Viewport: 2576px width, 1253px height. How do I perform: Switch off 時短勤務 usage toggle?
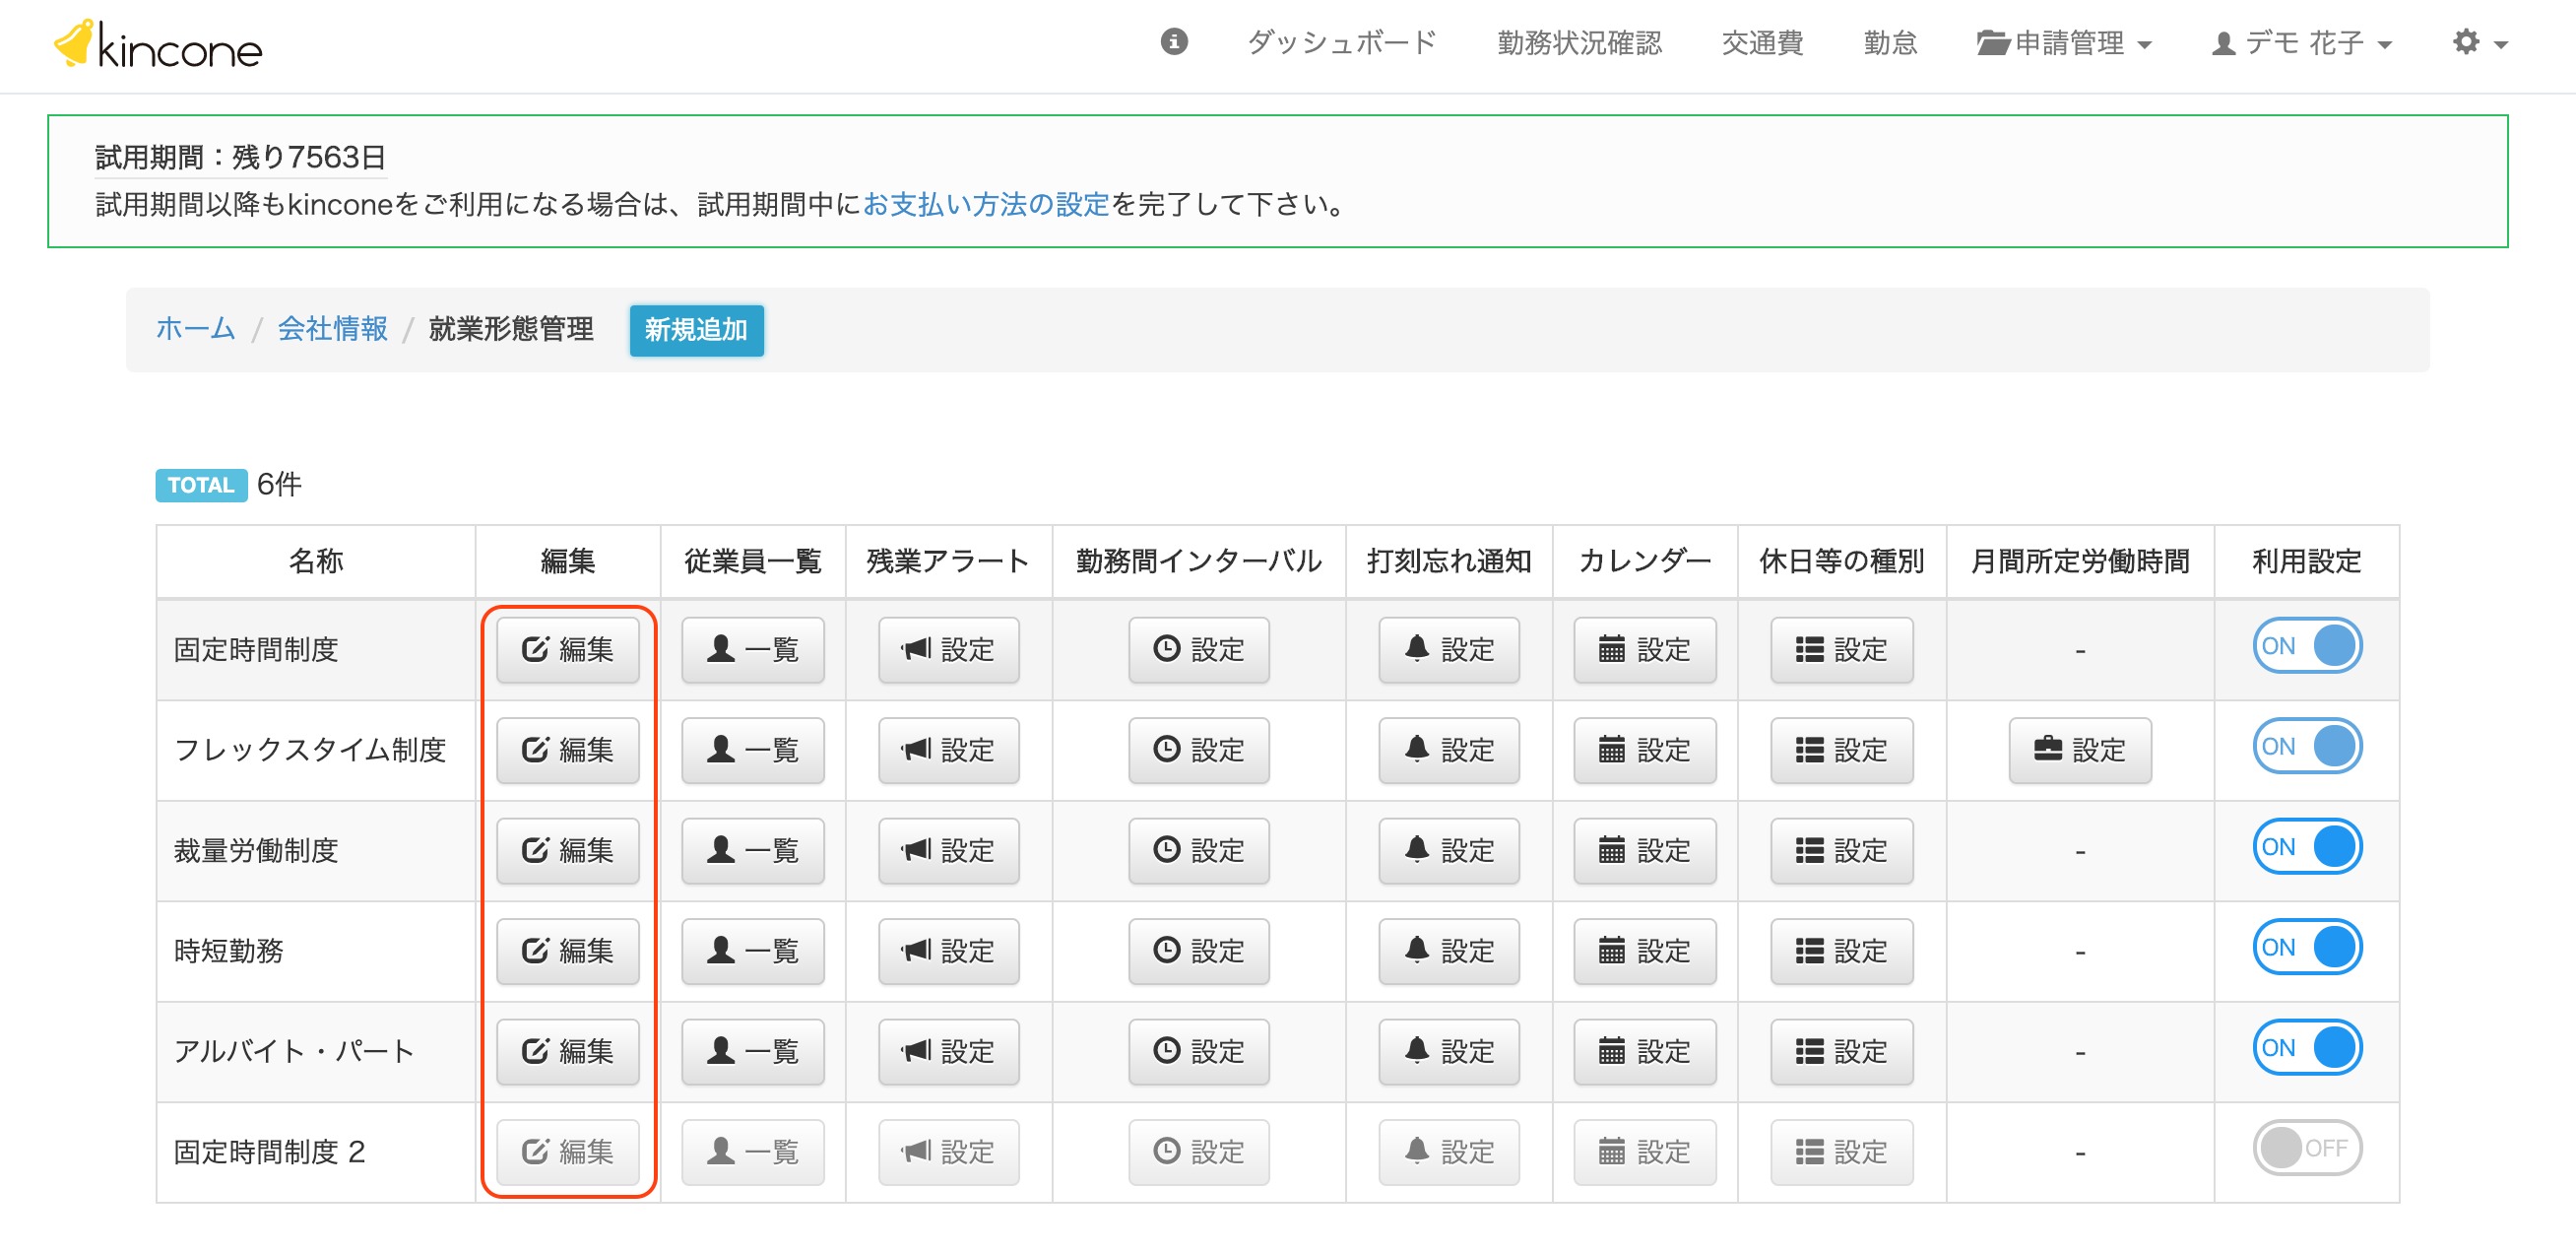pyautogui.click(x=2306, y=947)
